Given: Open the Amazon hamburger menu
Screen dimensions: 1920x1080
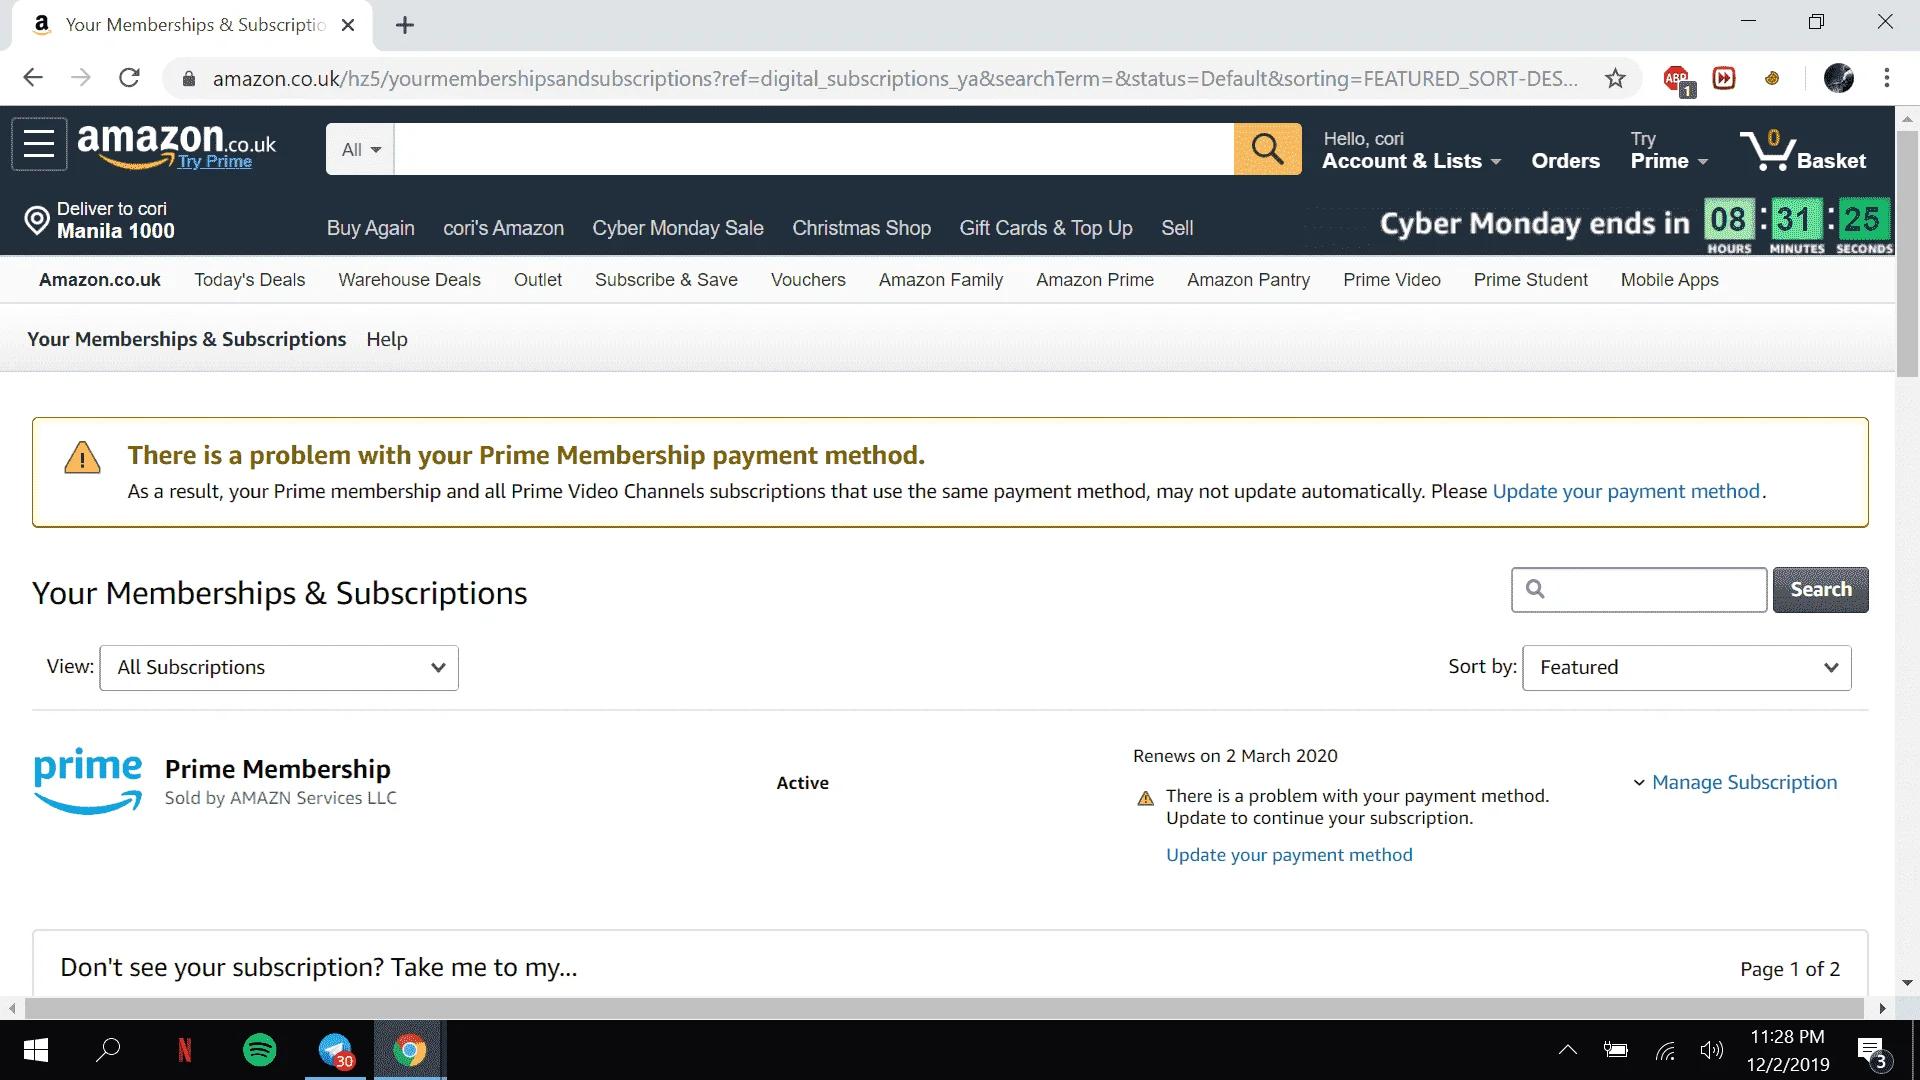Looking at the screenshot, I should pyautogui.click(x=39, y=144).
